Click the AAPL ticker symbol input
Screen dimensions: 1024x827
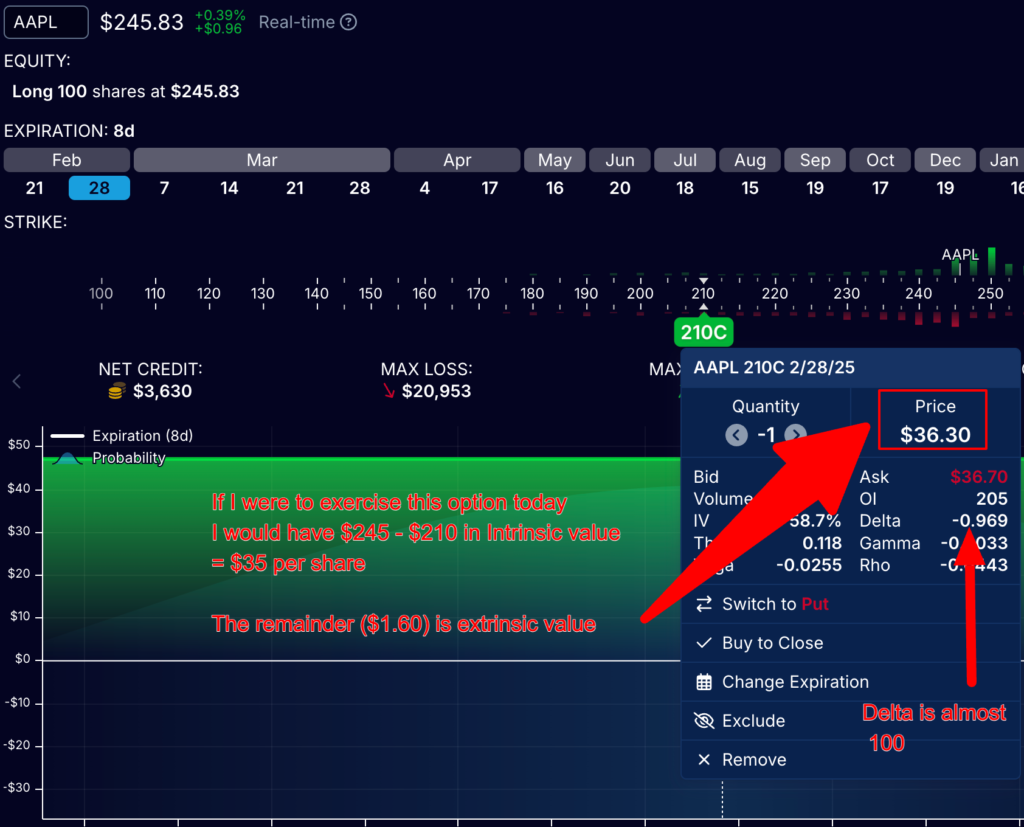(46, 22)
